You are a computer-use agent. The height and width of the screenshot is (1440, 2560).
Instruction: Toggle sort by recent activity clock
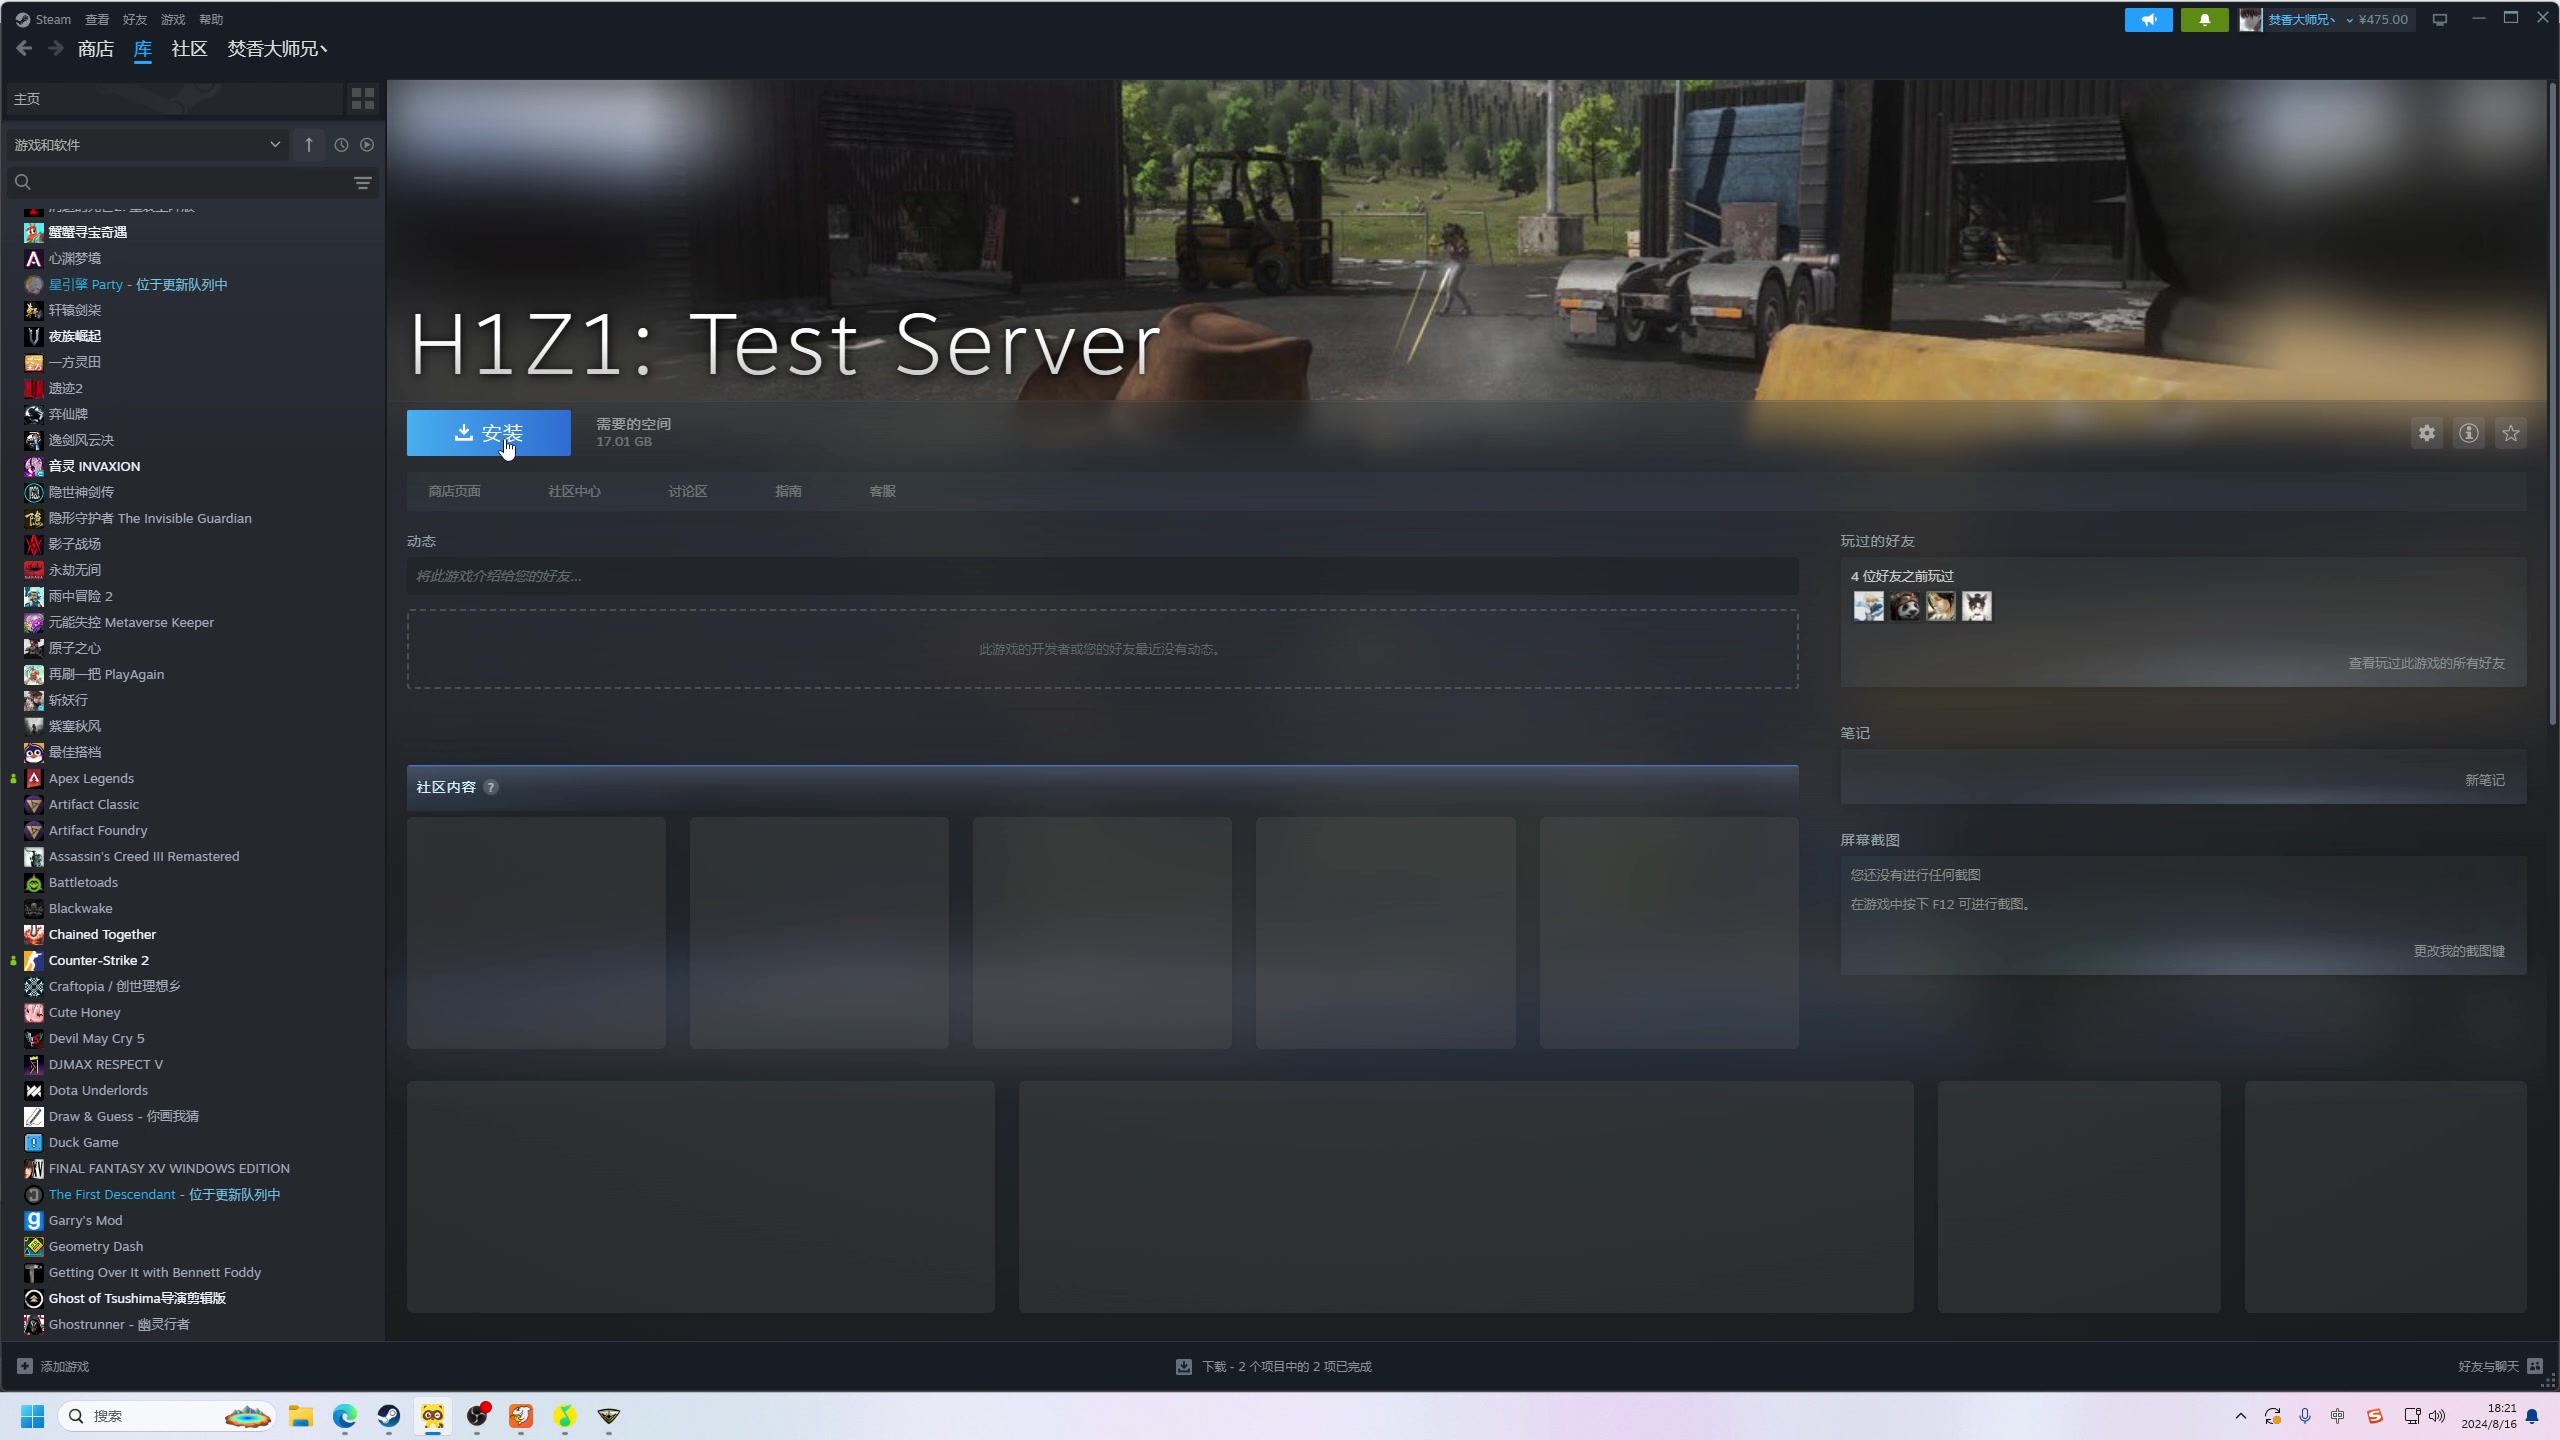click(341, 145)
